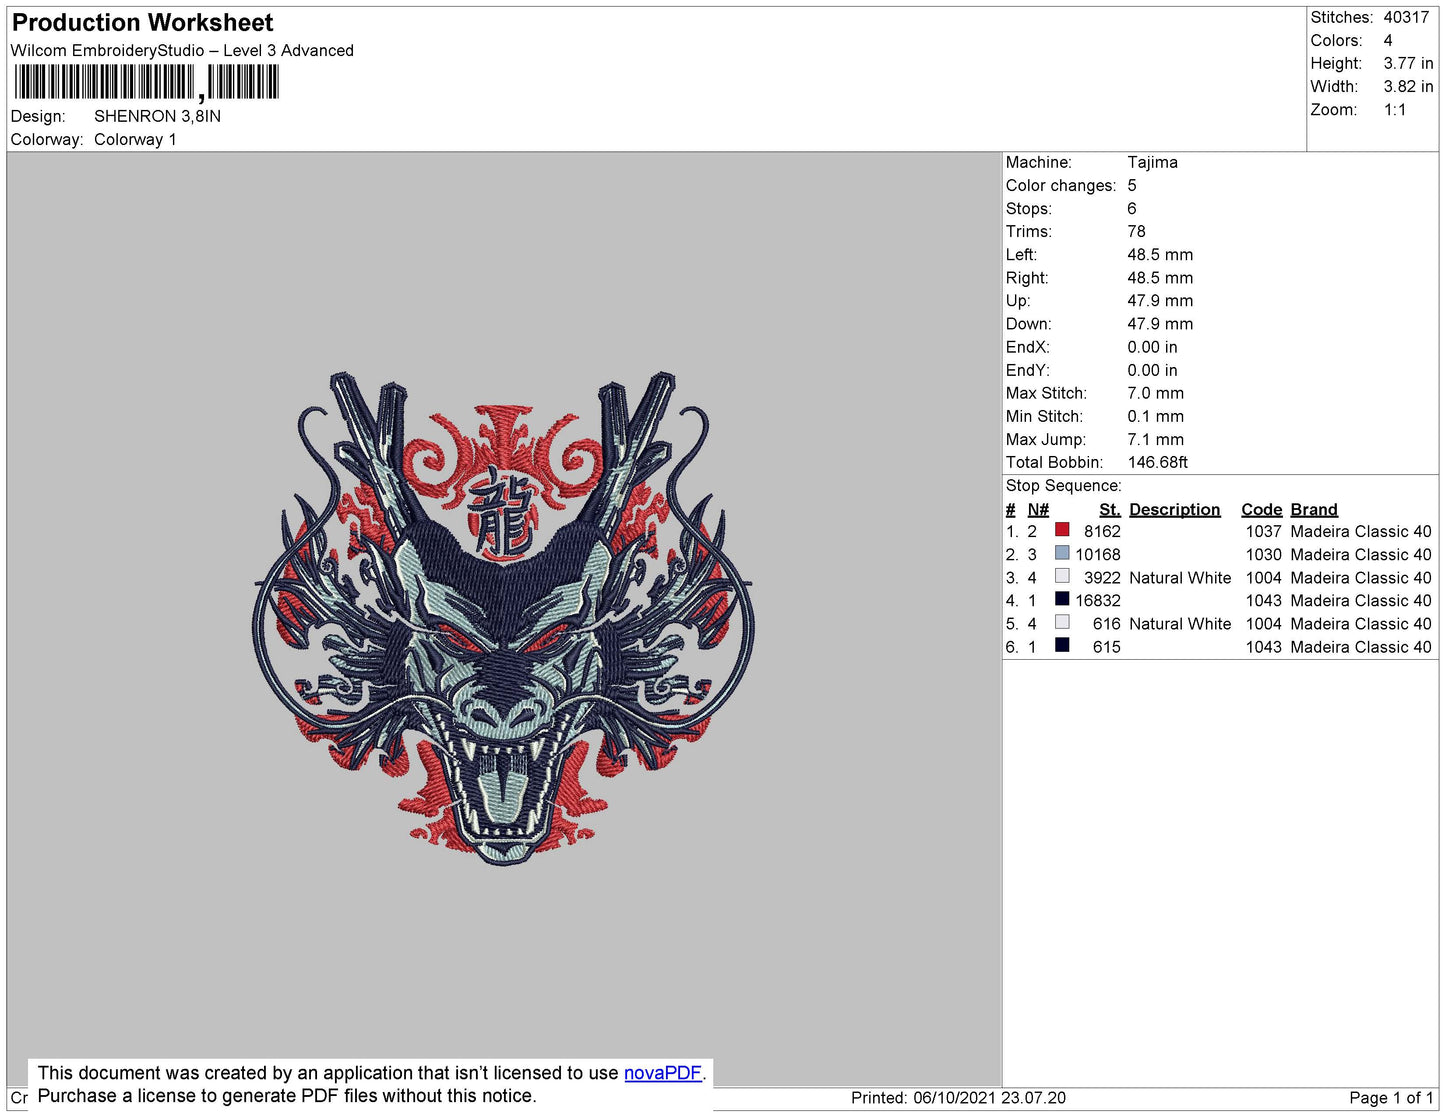Click 'Madeira Classic 40' in the 615 row

coord(1361,647)
